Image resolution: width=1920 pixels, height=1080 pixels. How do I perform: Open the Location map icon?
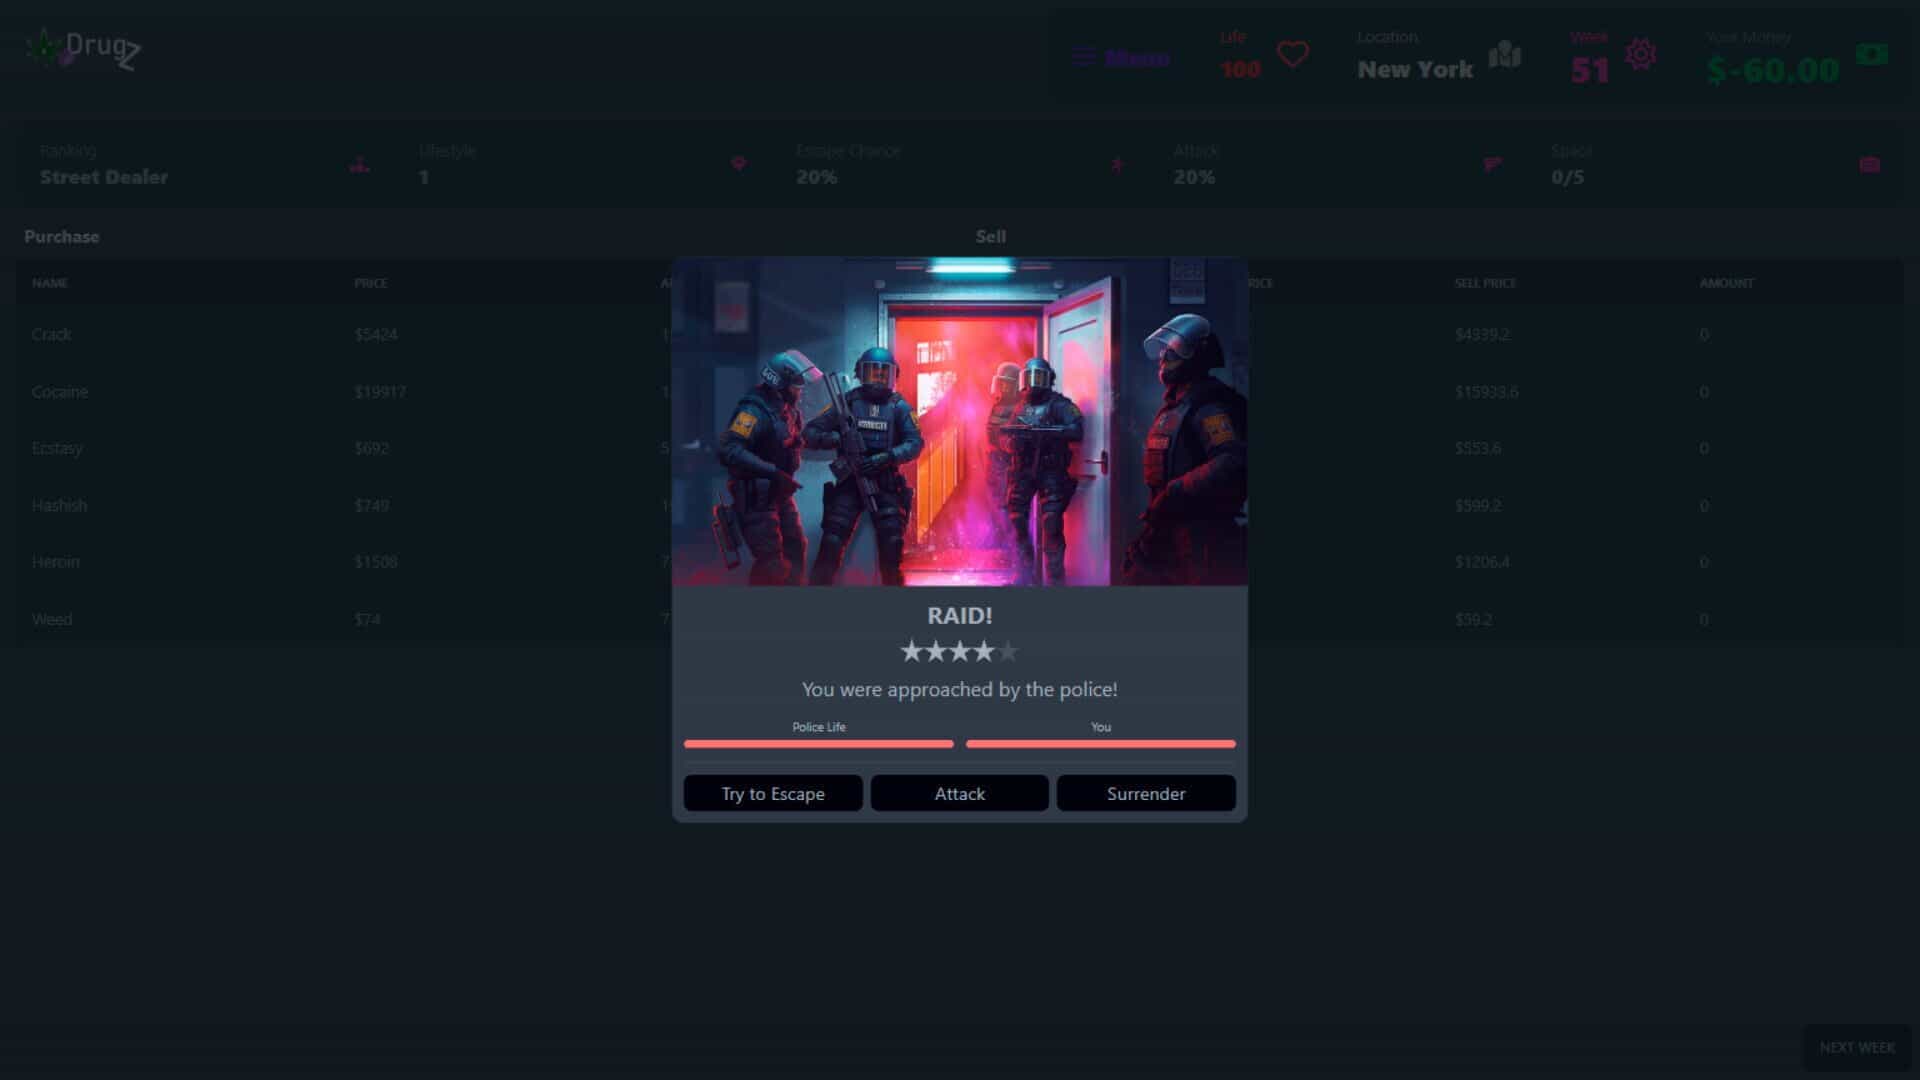coord(1504,54)
